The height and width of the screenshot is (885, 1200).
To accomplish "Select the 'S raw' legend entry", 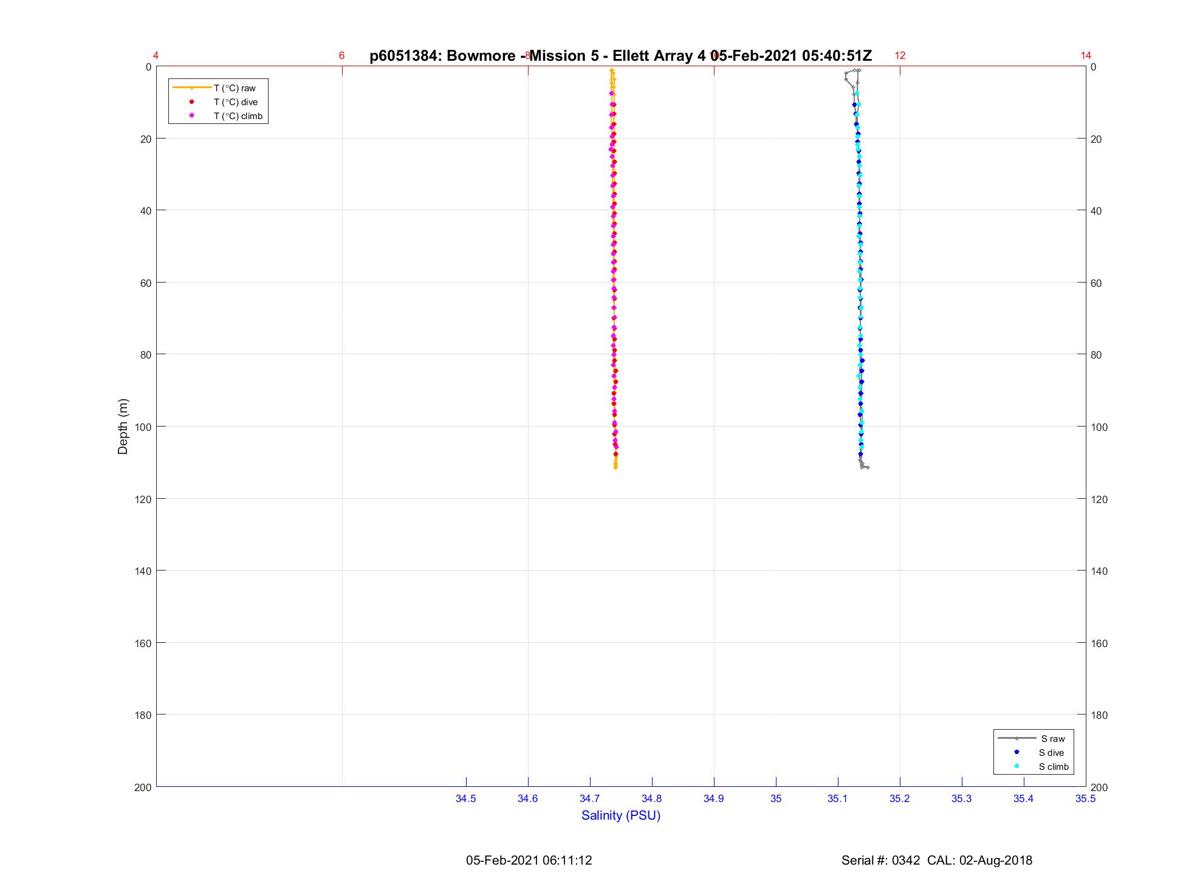I will point(1052,738).
